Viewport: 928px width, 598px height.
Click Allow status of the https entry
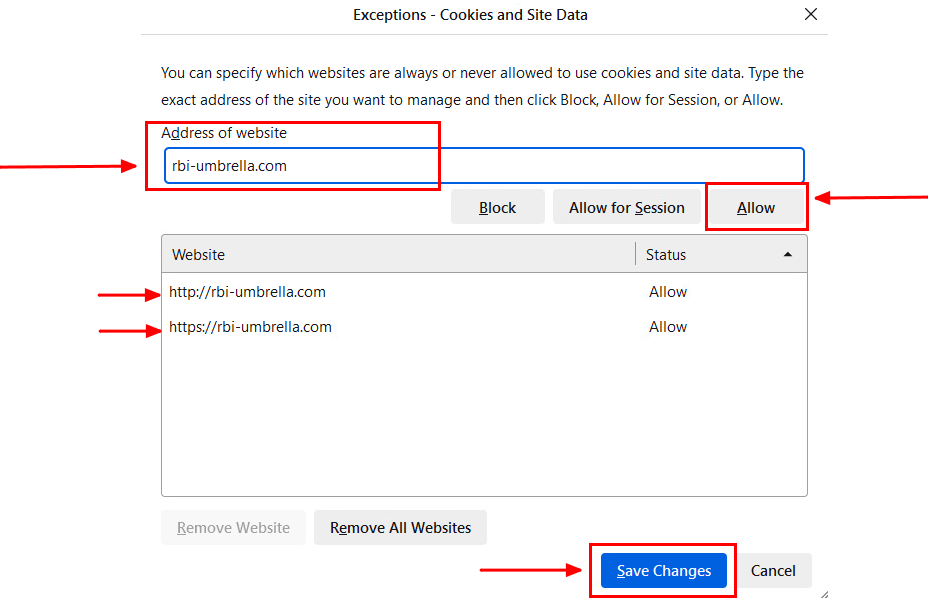pos(668,327)
